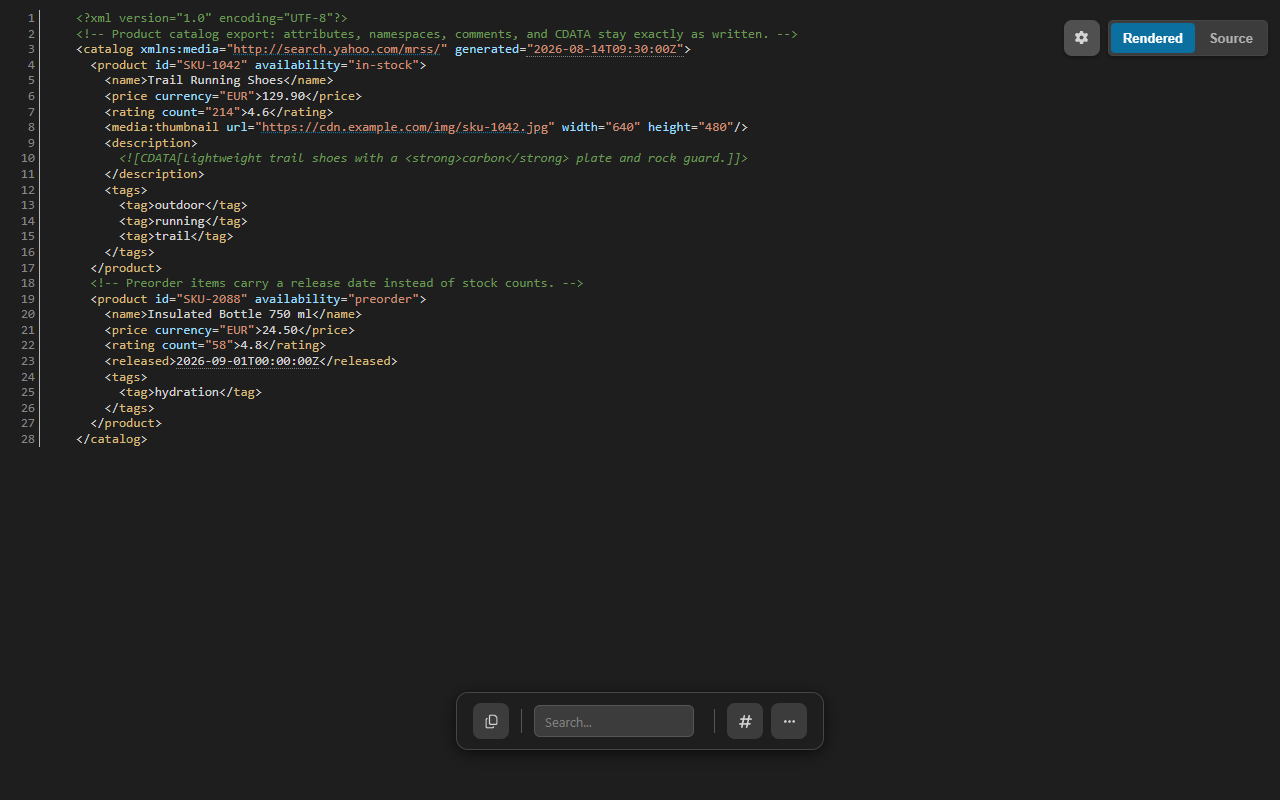The image size is (1280, 800).
Task: Click the rating value 4.6
Action: [258, 112]
